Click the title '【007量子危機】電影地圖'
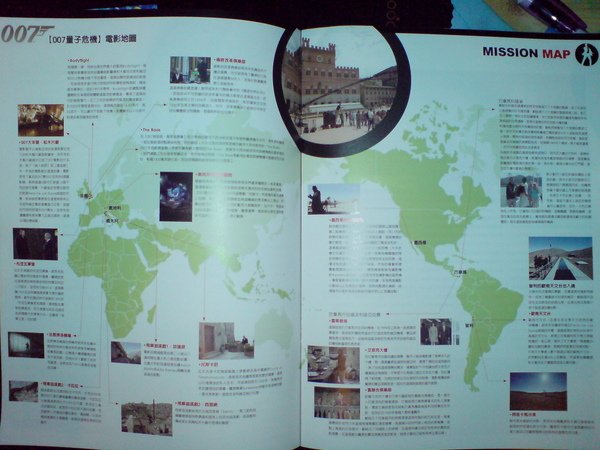Screen dimensions: 600x450 pos(93,39)
